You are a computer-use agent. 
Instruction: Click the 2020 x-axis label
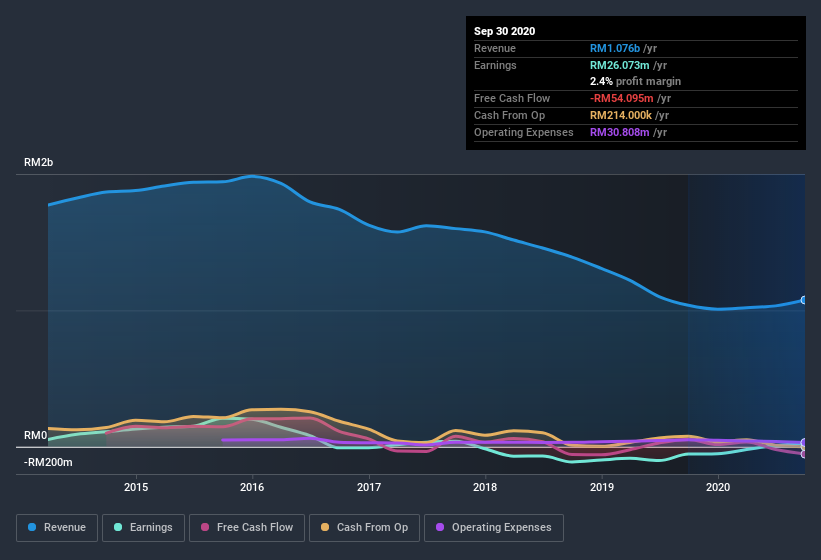pyautogui.click(x=718, y=487)
